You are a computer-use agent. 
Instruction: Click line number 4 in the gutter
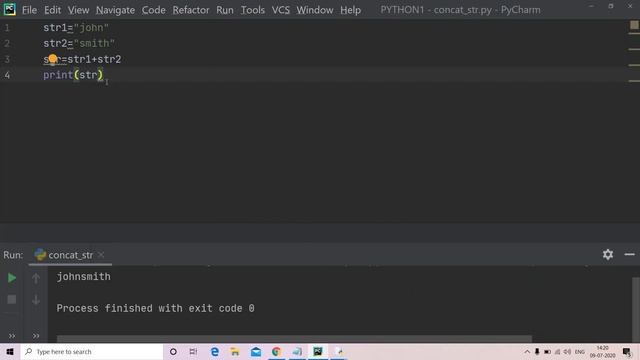click(x=7, y=75)
